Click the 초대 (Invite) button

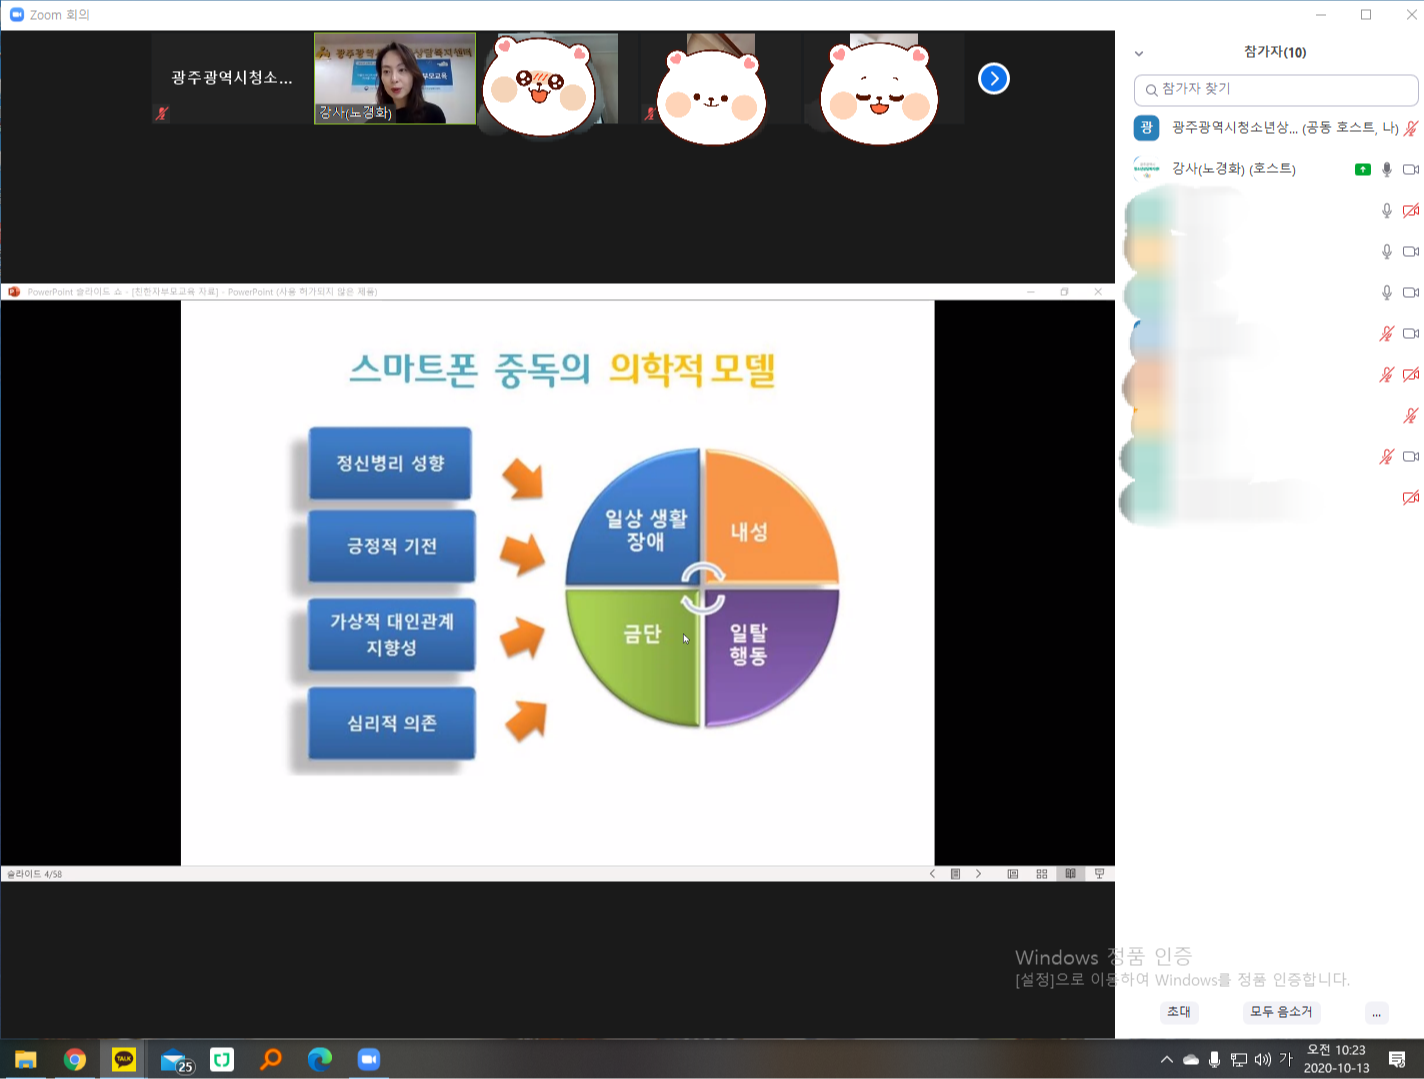[x=1179, y=1012]
